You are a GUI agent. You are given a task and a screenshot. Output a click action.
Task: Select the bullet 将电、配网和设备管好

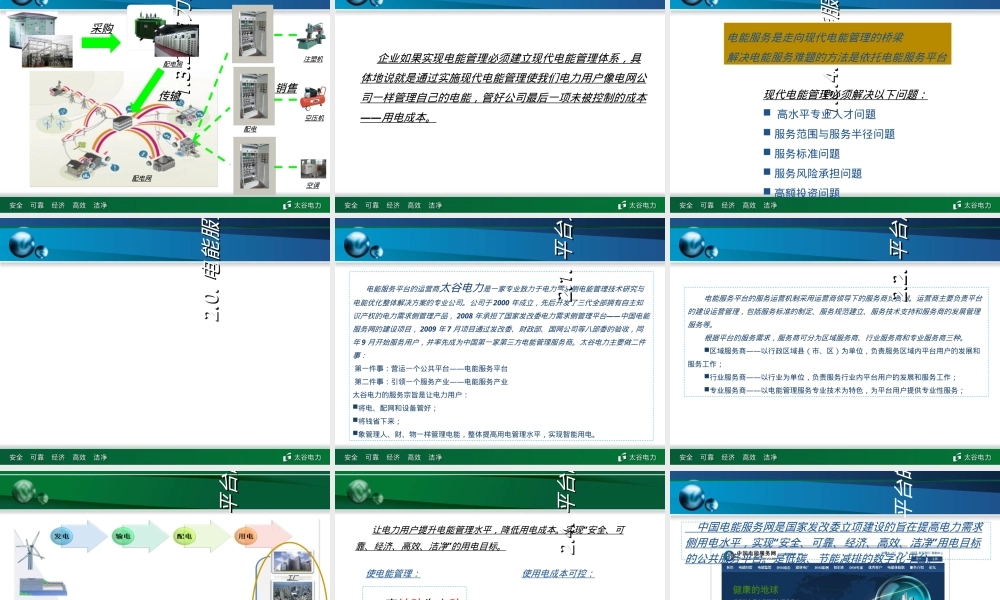395,408
